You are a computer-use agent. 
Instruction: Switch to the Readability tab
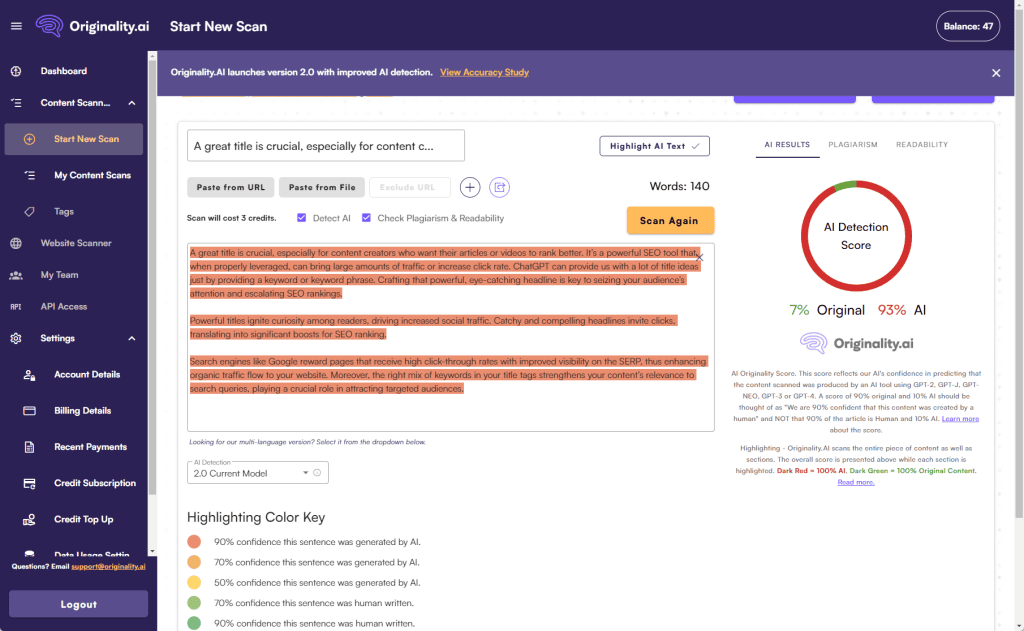click(921, 144)
